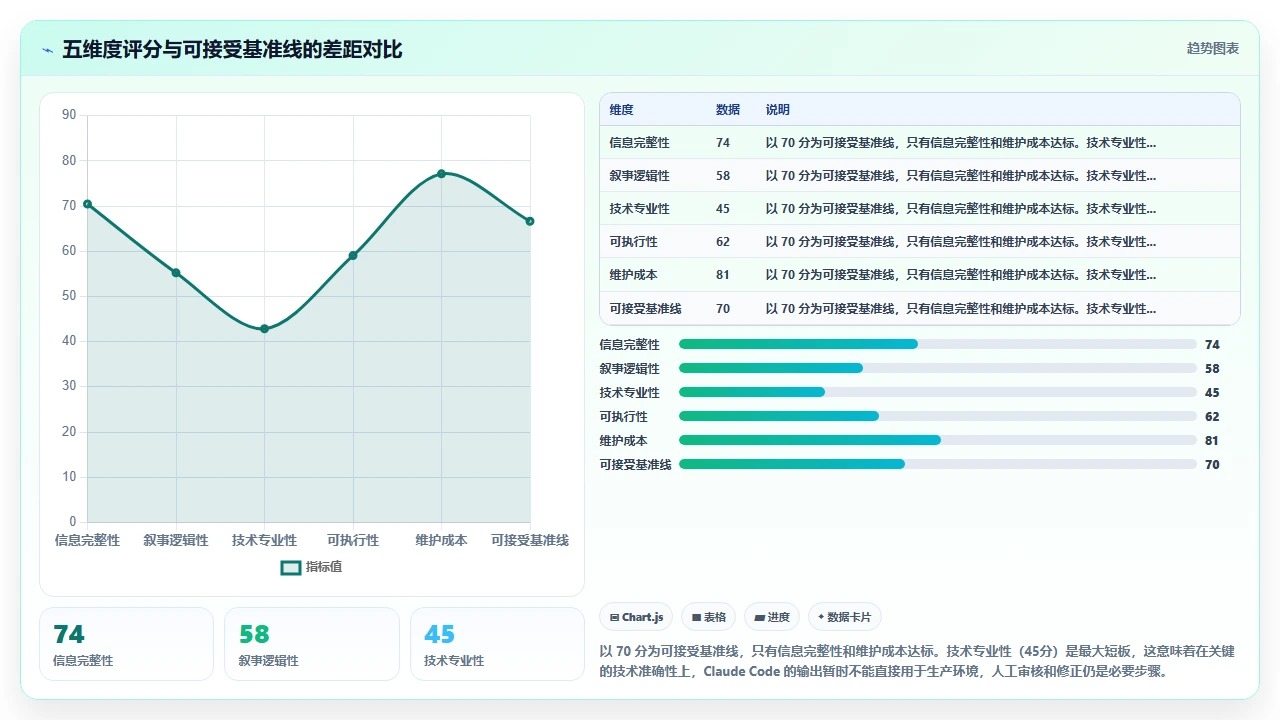
Task: Click the 技术专业性 progress bar
Action: (937, 392)
